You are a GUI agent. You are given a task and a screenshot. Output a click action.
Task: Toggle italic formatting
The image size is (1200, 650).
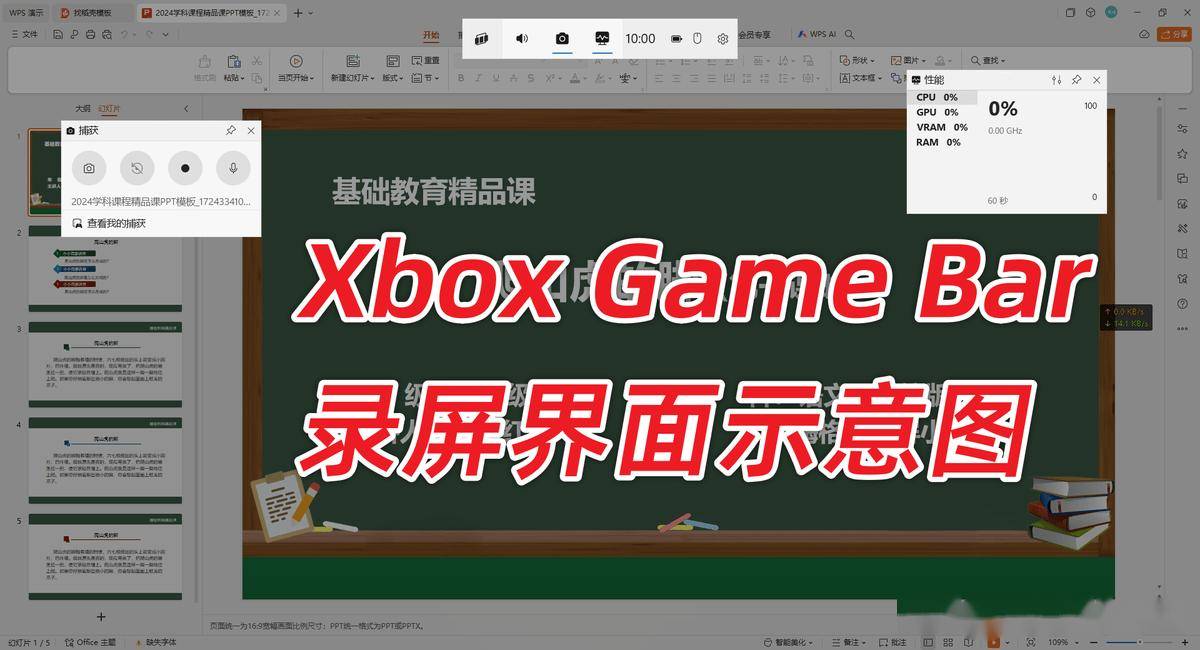pyautogui.click(x=477, y=78)
